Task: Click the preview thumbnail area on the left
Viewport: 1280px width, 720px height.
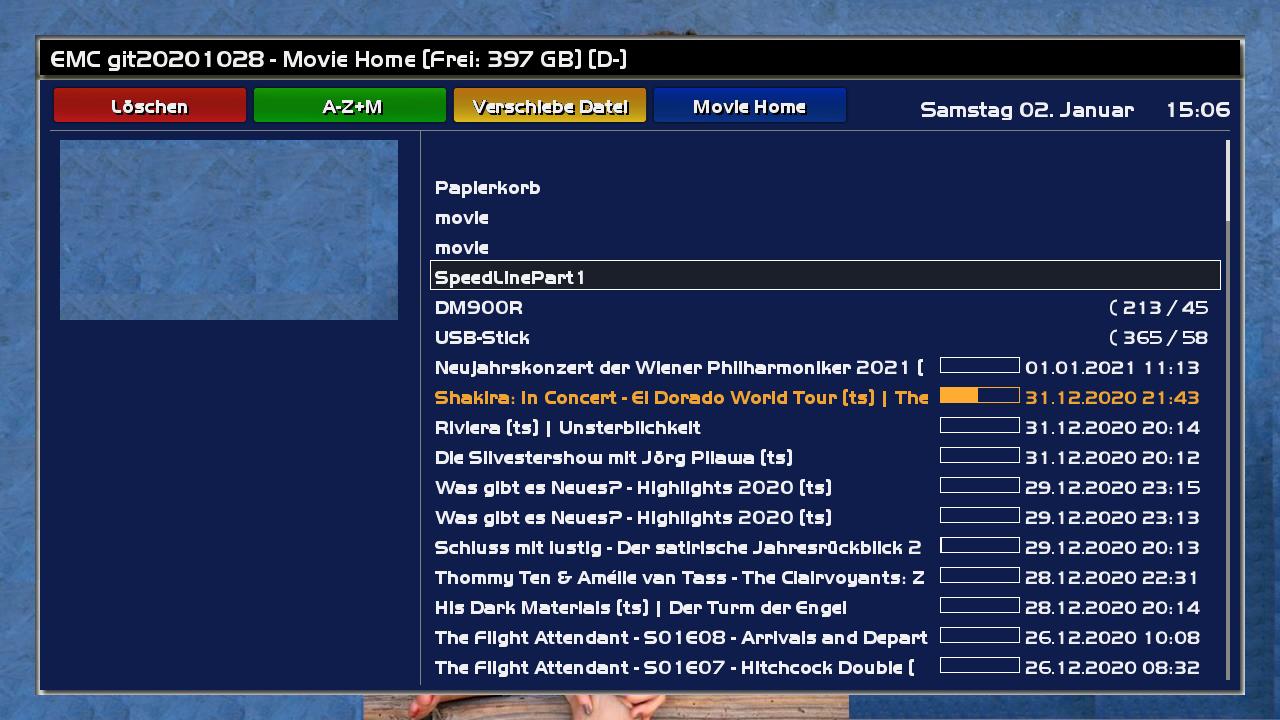Action: tap(229, 230)
